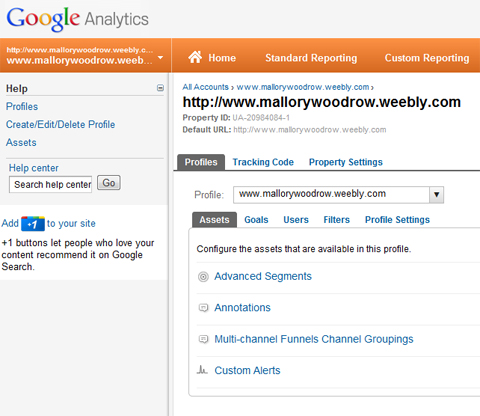The image size is (480, 416).
Task: Click the Search help center field
Action: 51,184
